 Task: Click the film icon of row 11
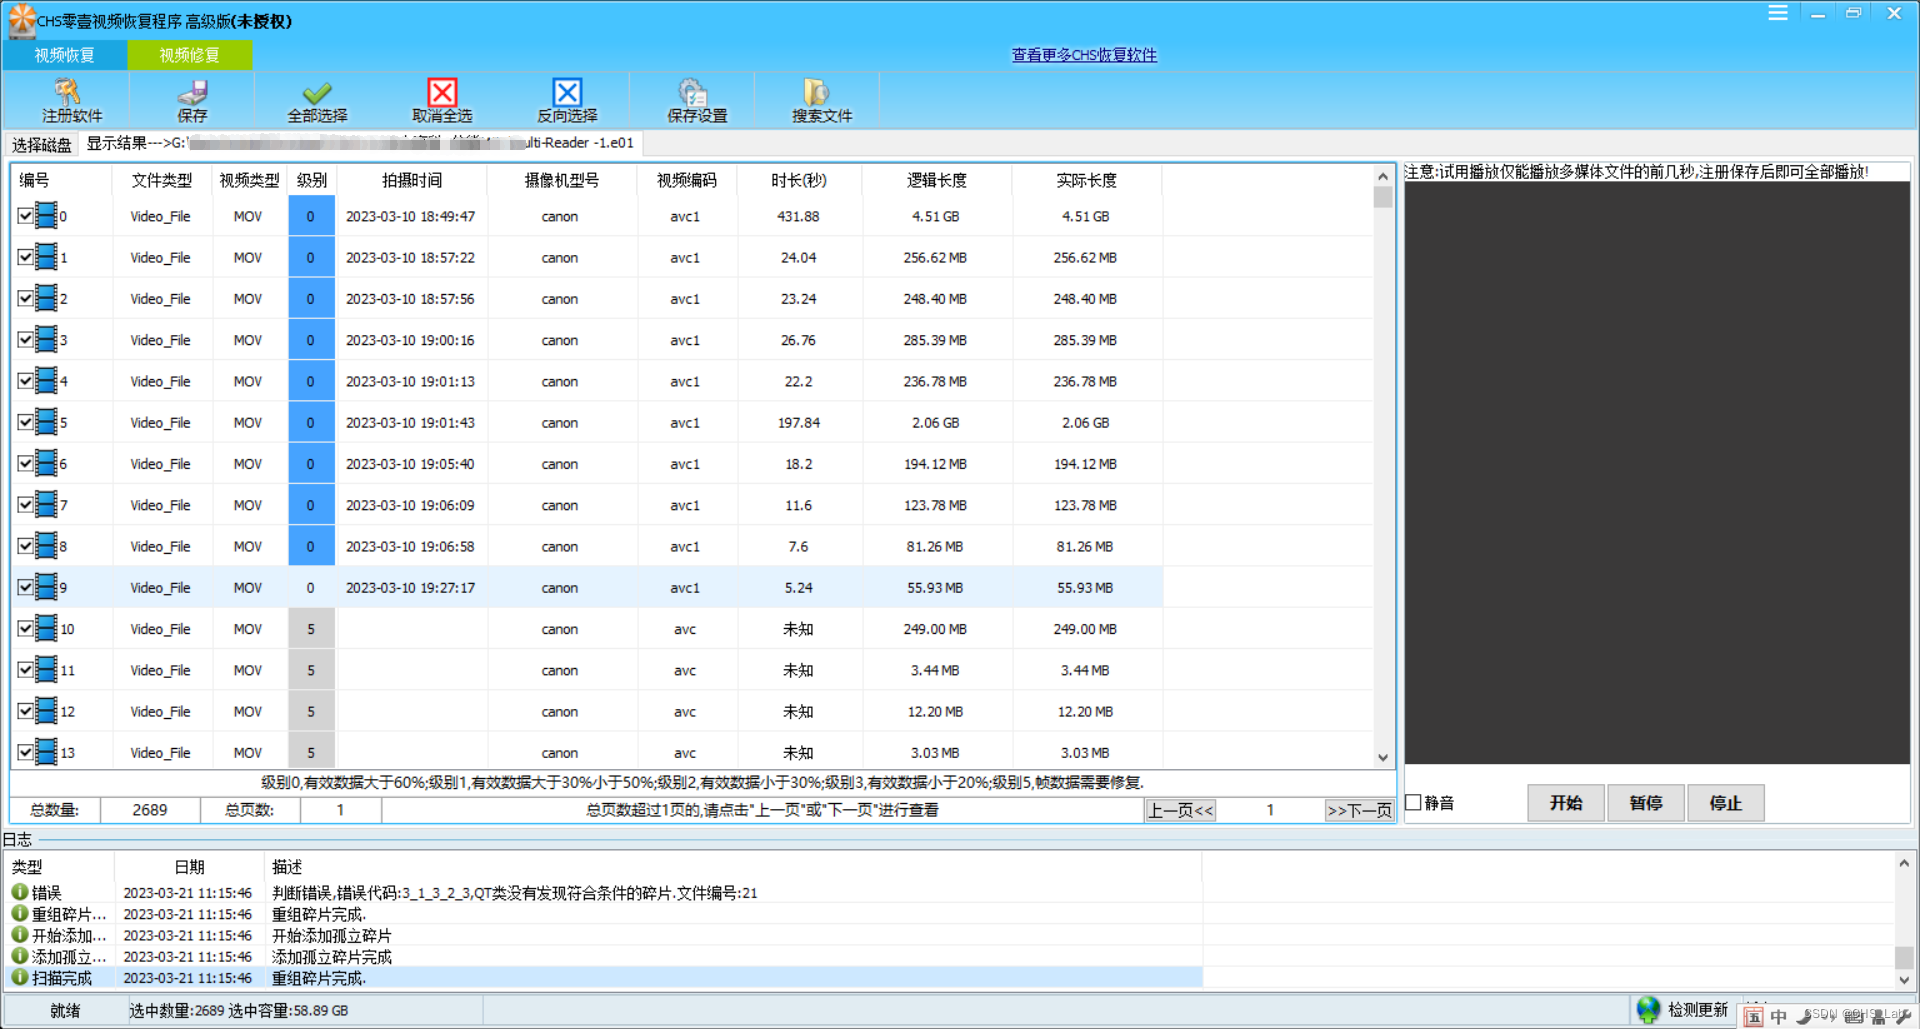coord(46,670)
